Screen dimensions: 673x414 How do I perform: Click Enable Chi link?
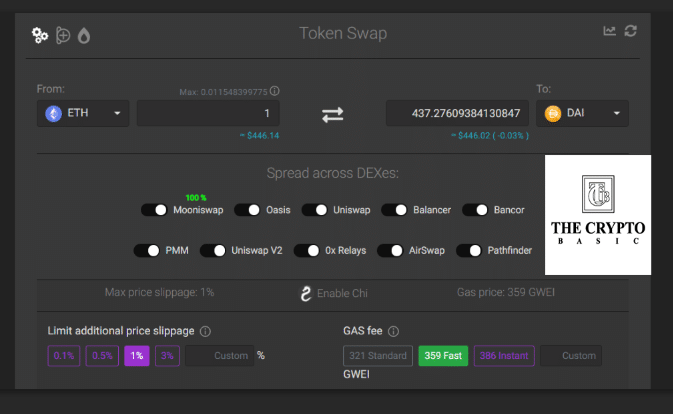(342, 293)
